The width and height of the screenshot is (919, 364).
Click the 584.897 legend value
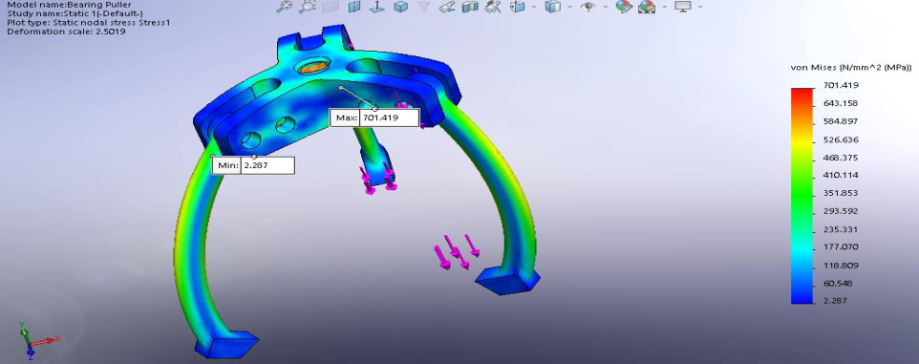[x=840, y=122]
